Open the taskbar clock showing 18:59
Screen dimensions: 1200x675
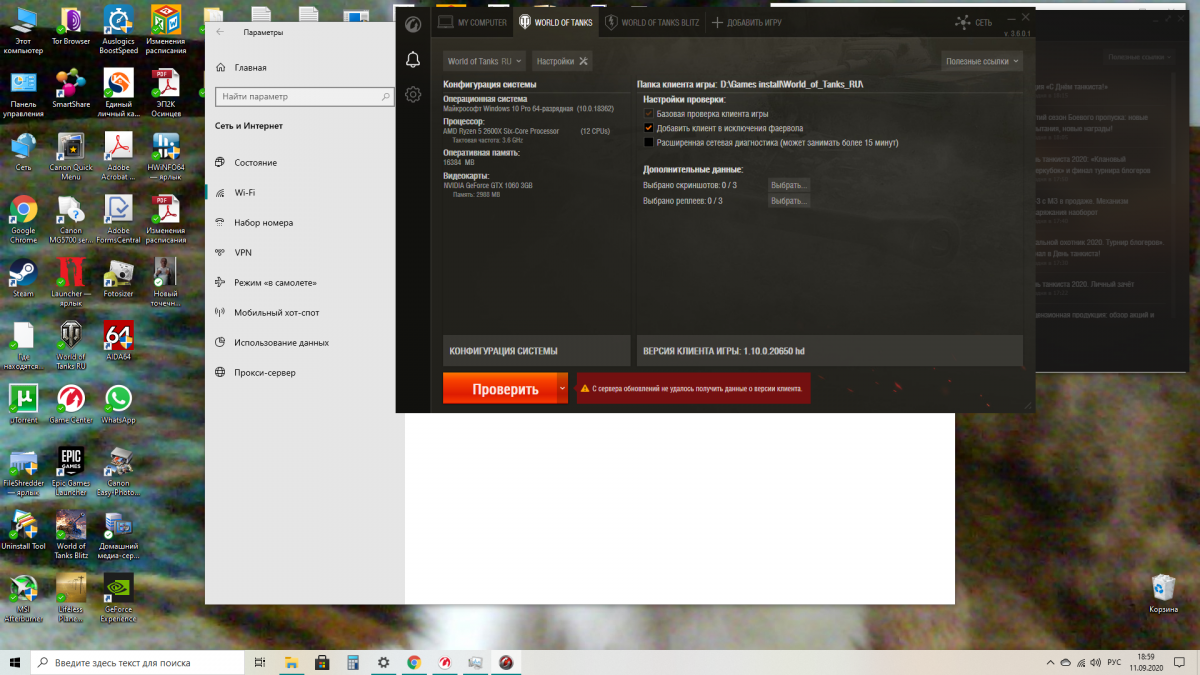pos(1146,663)
